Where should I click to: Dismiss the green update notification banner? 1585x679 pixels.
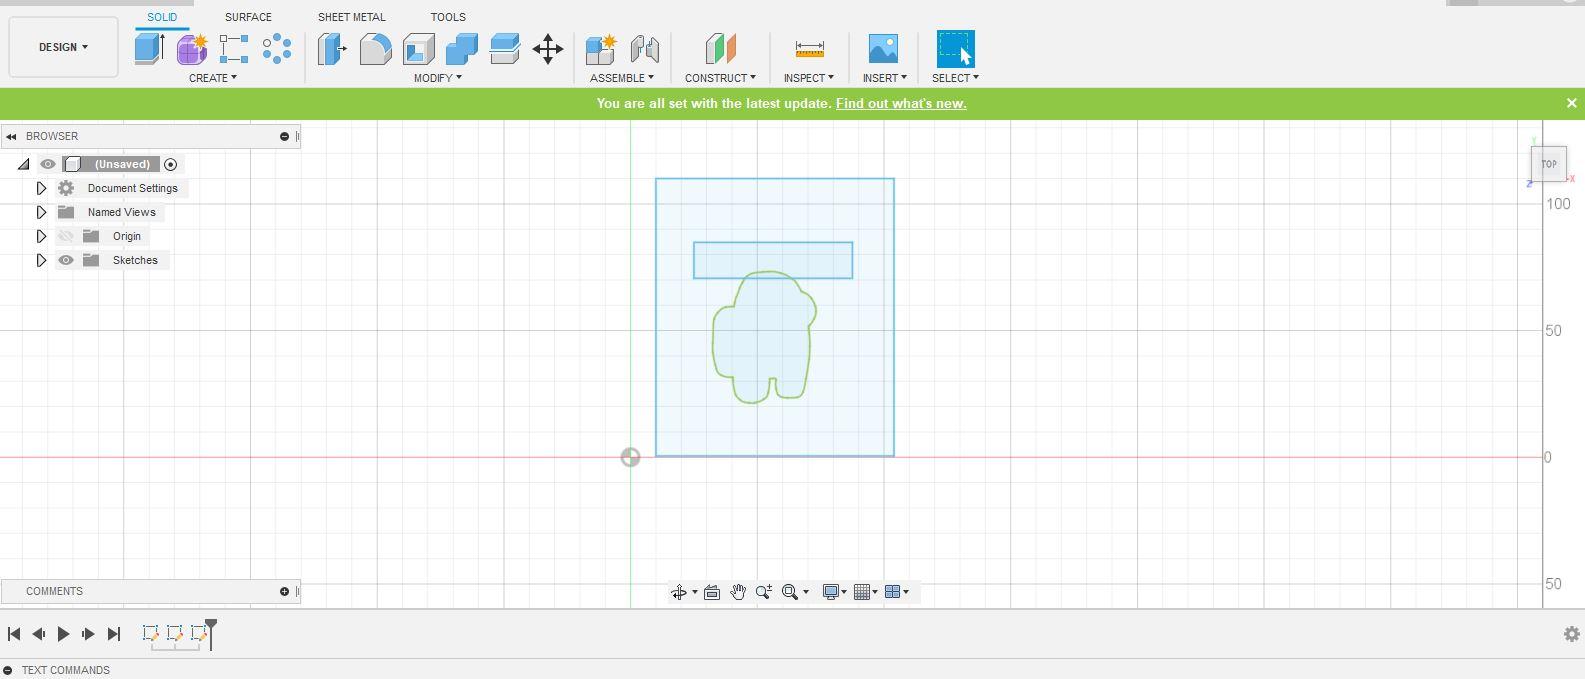pyautogui.click(x=1571, y=103)
